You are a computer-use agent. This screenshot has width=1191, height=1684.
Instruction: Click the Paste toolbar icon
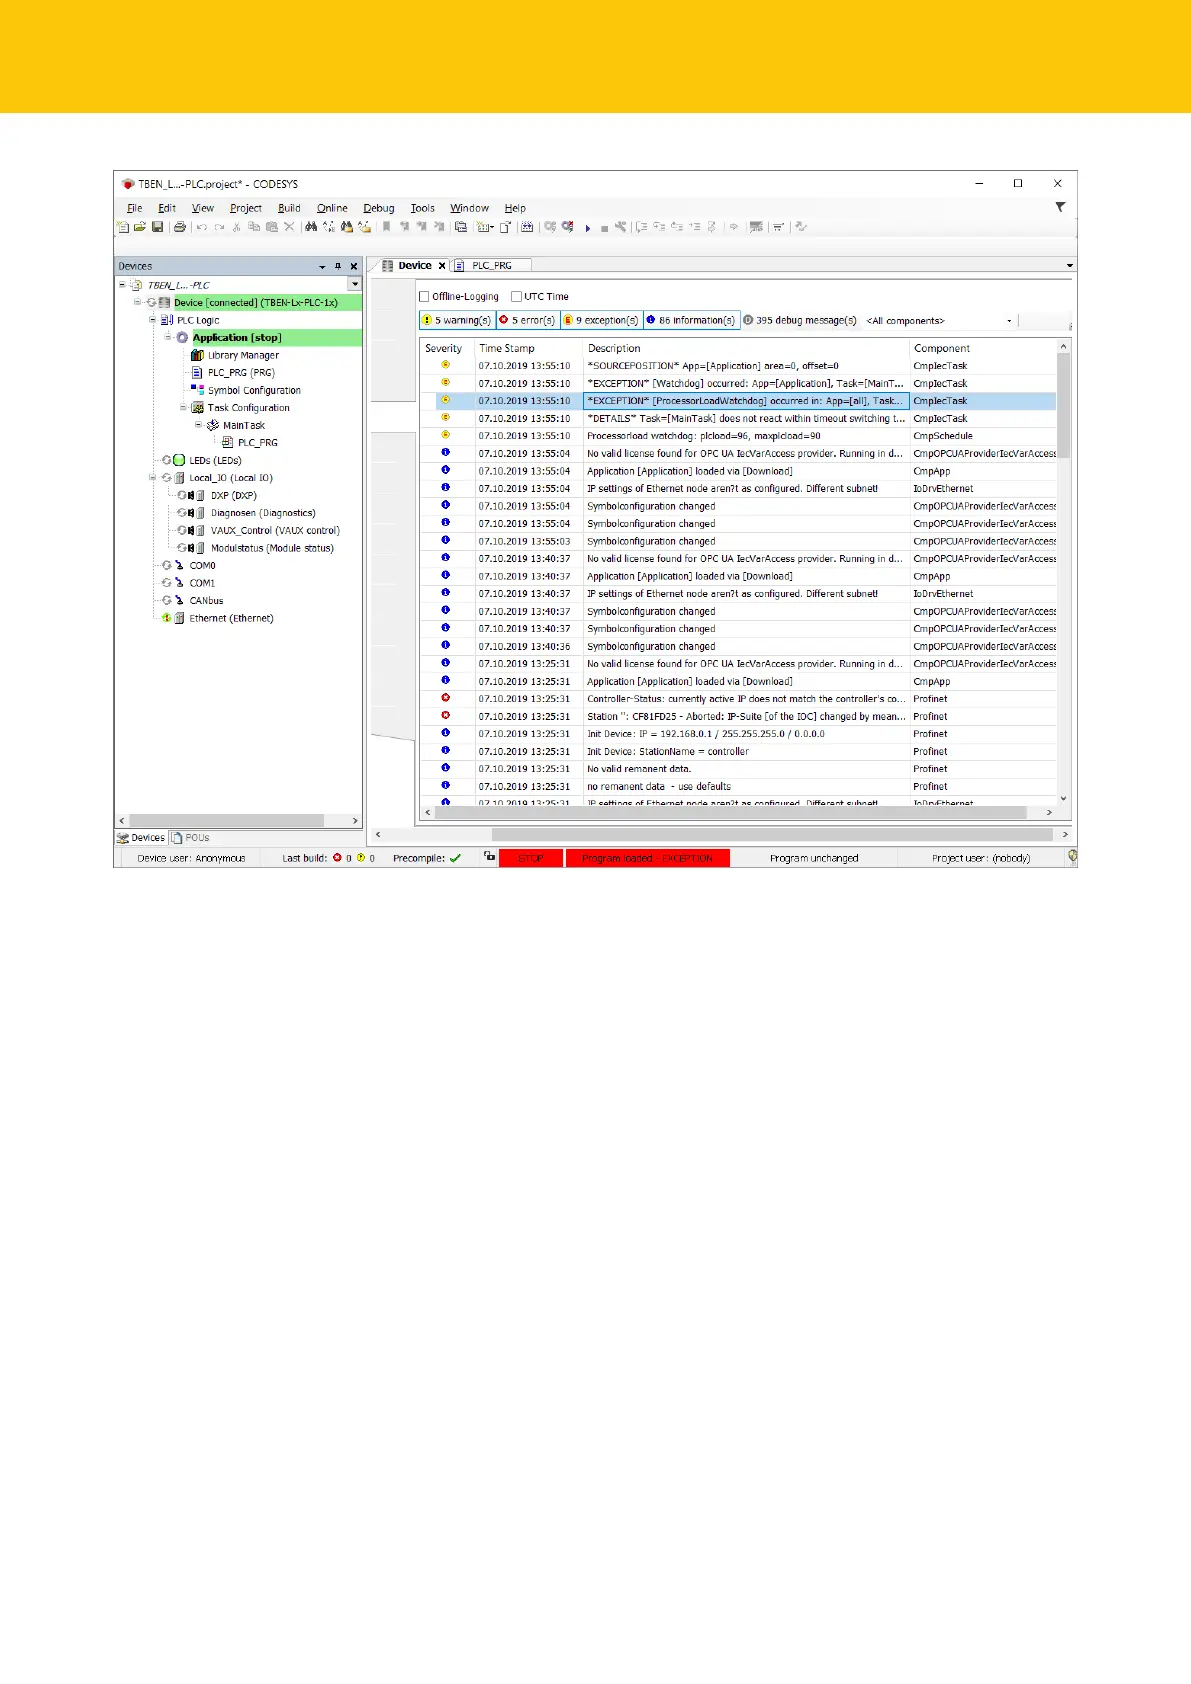coord(271,227)
